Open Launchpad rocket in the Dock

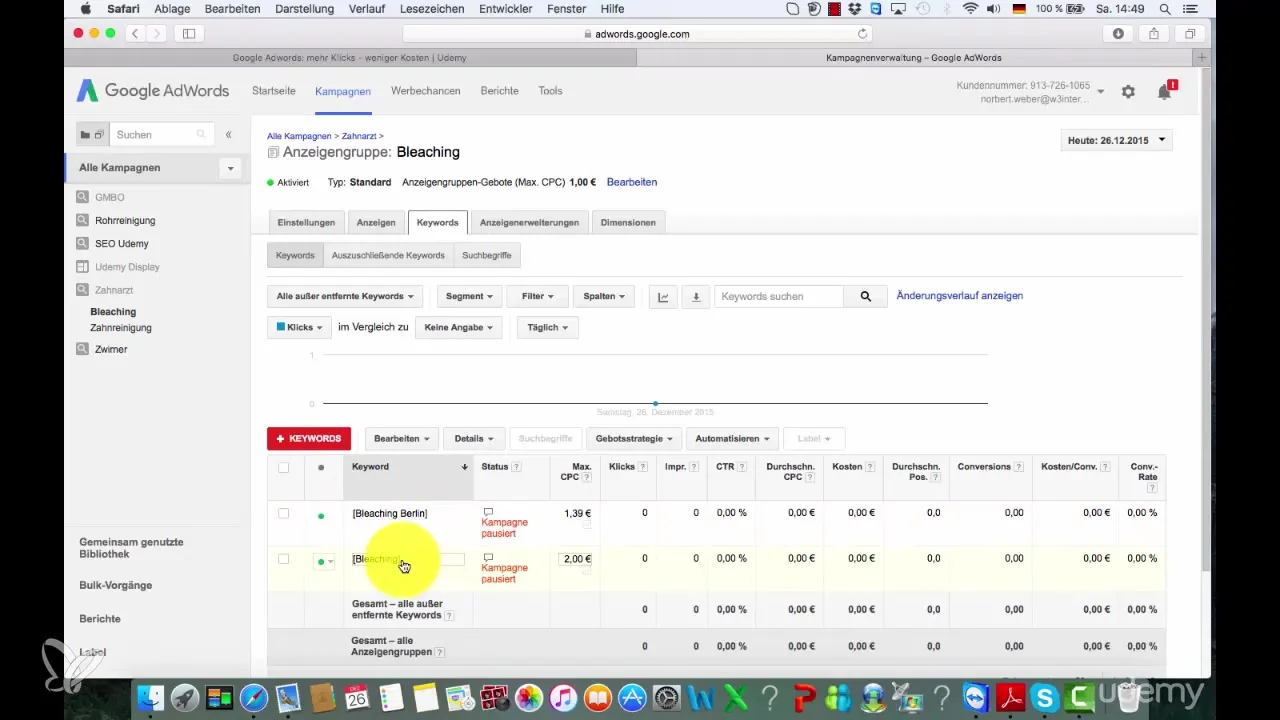(x=184, y=697)
